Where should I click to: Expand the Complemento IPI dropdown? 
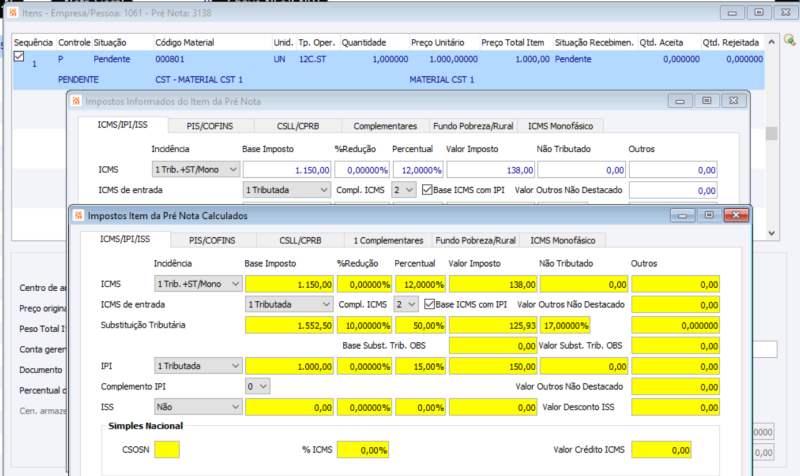click(x=257, y=386)
